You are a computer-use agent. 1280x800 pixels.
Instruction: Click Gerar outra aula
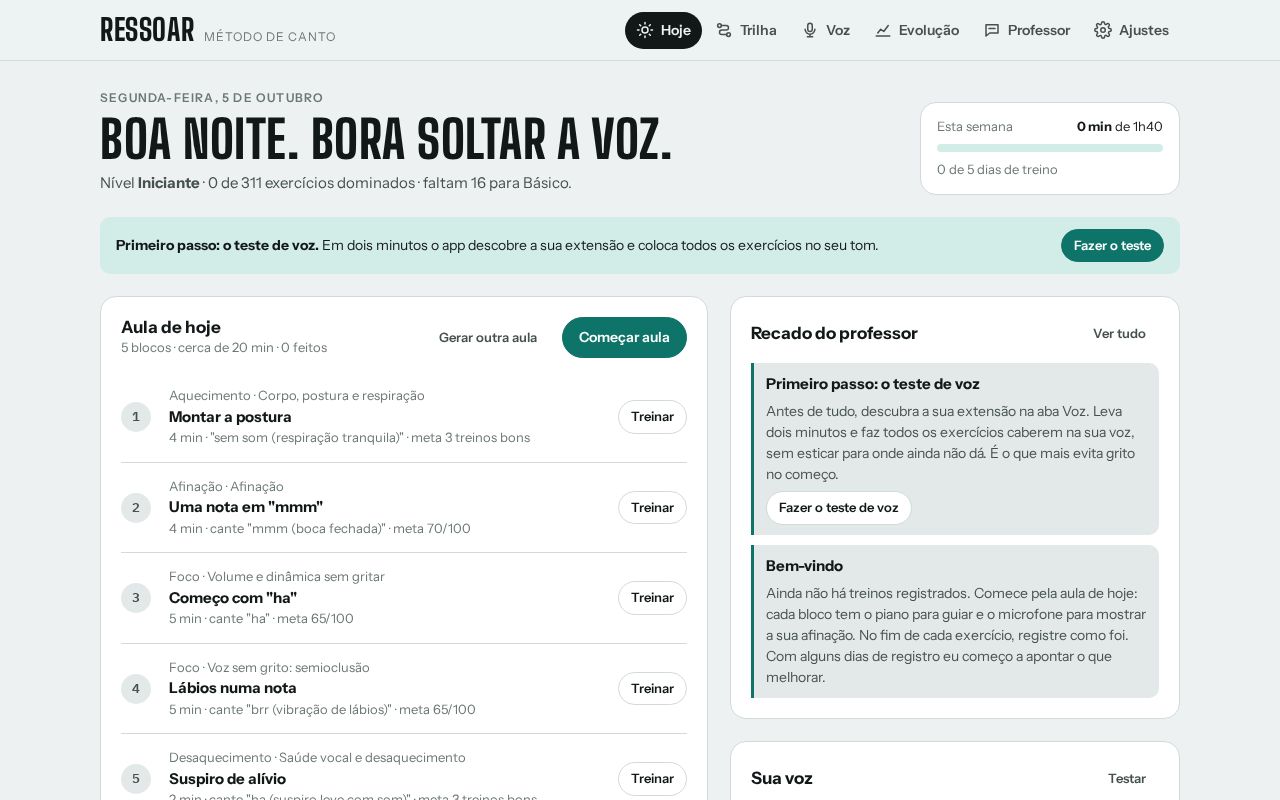coord(488,337)
